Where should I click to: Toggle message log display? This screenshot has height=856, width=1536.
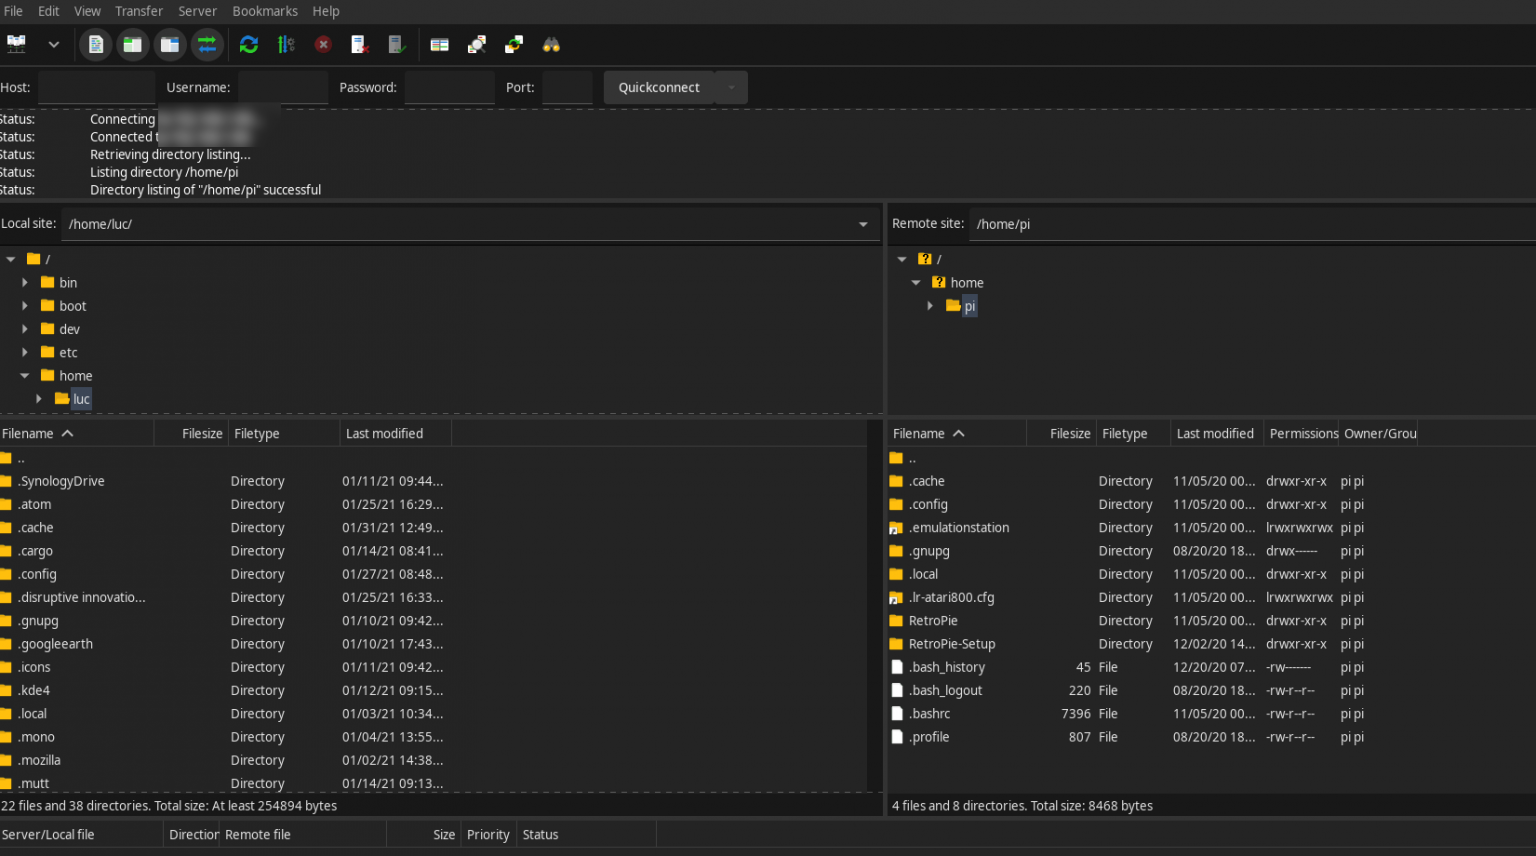coord(96,44)
